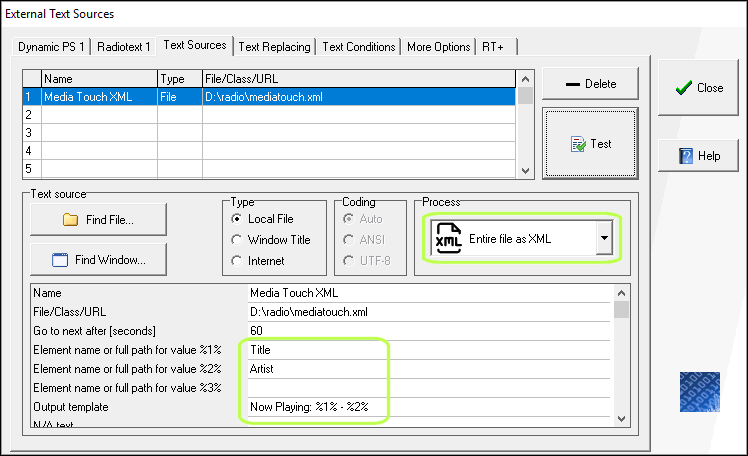Click the Find File... button
748x456 pixels.
pyautogui.click(x=99, y=220)
